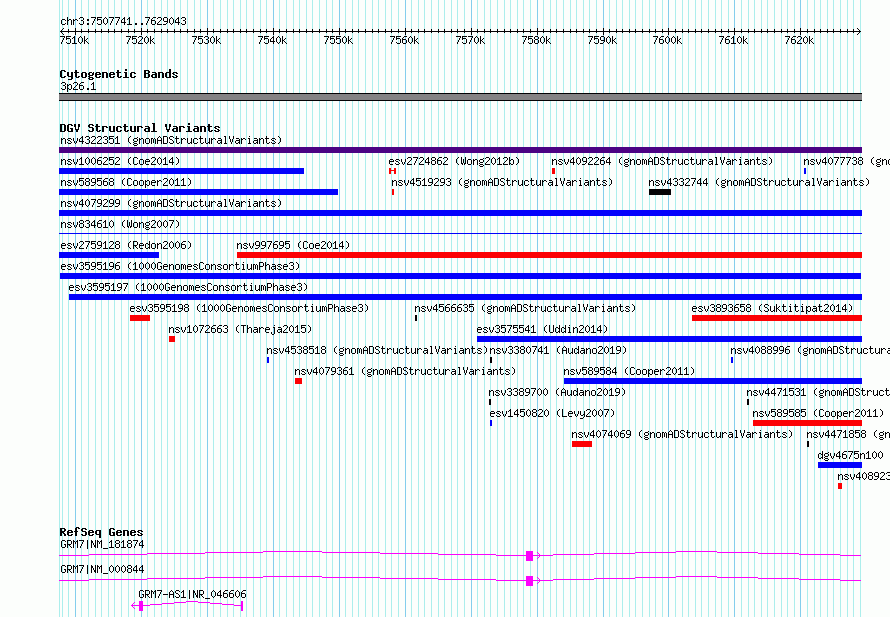The image size is (890, 617).
Task: Open GRM7|NM_000844 gene label
Action: point(102,569)
